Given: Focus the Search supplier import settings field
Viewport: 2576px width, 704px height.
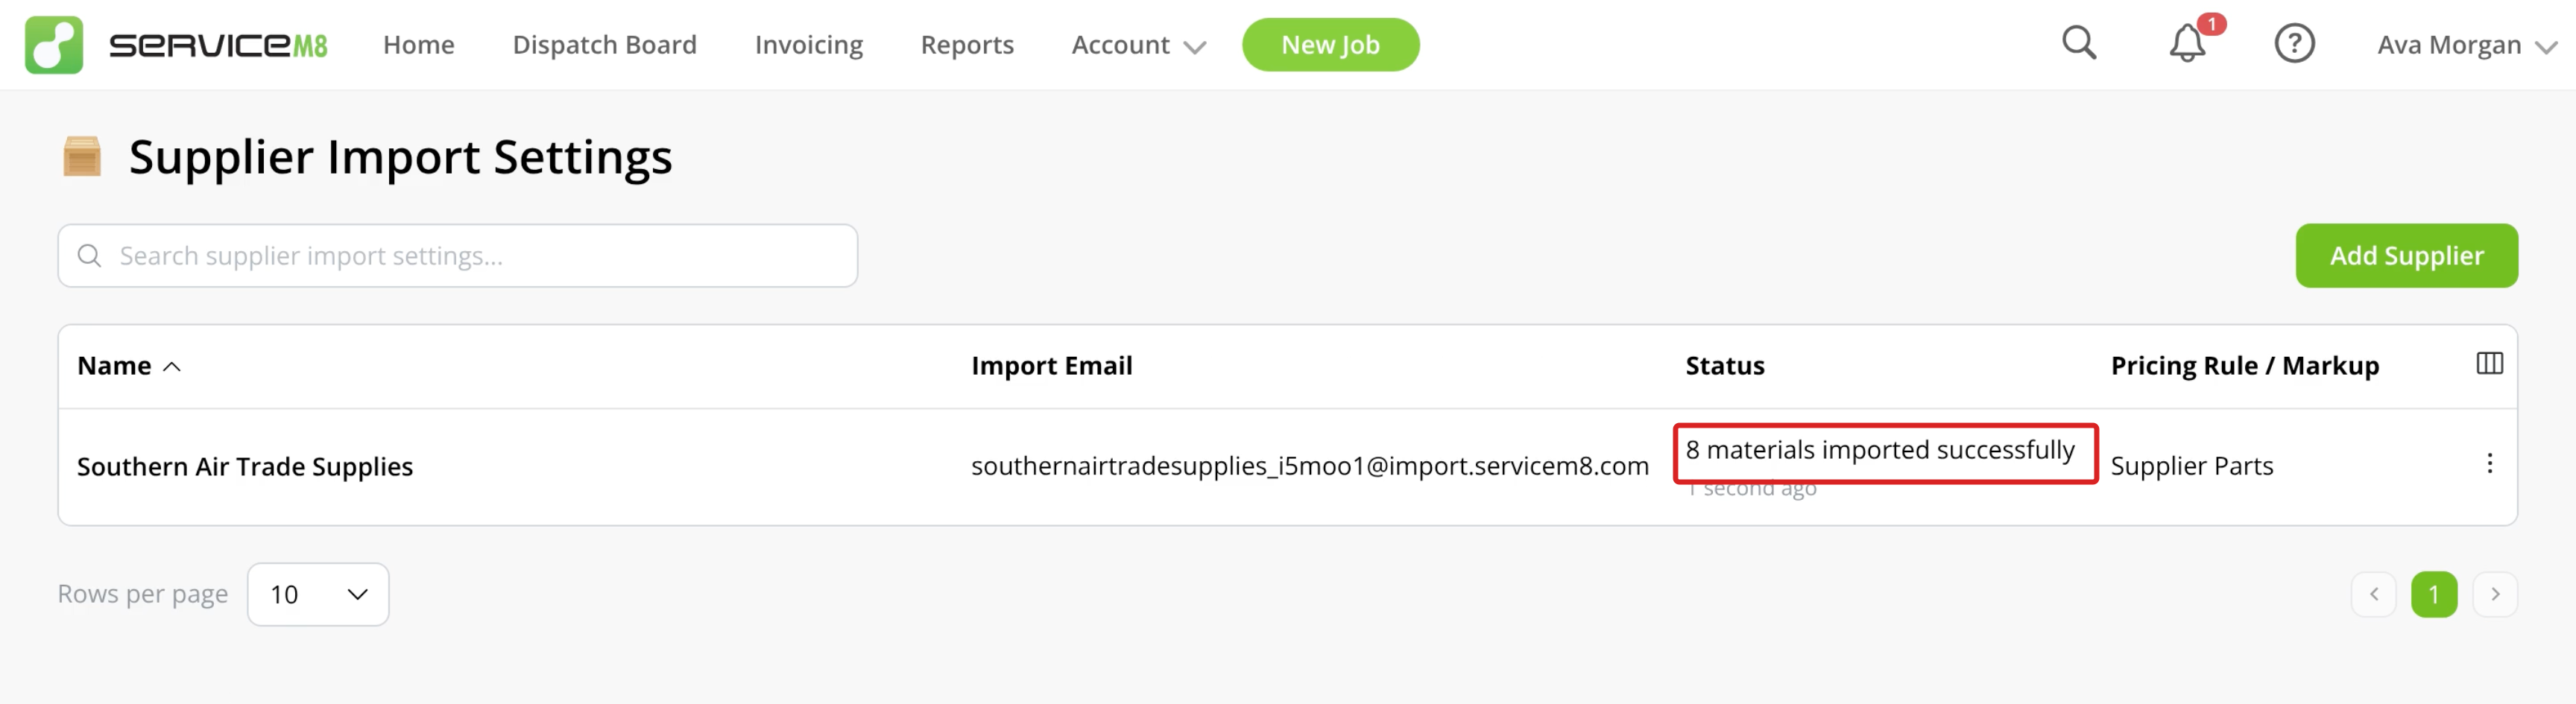Looking at the screenshot, I should [x=458, y=256].
